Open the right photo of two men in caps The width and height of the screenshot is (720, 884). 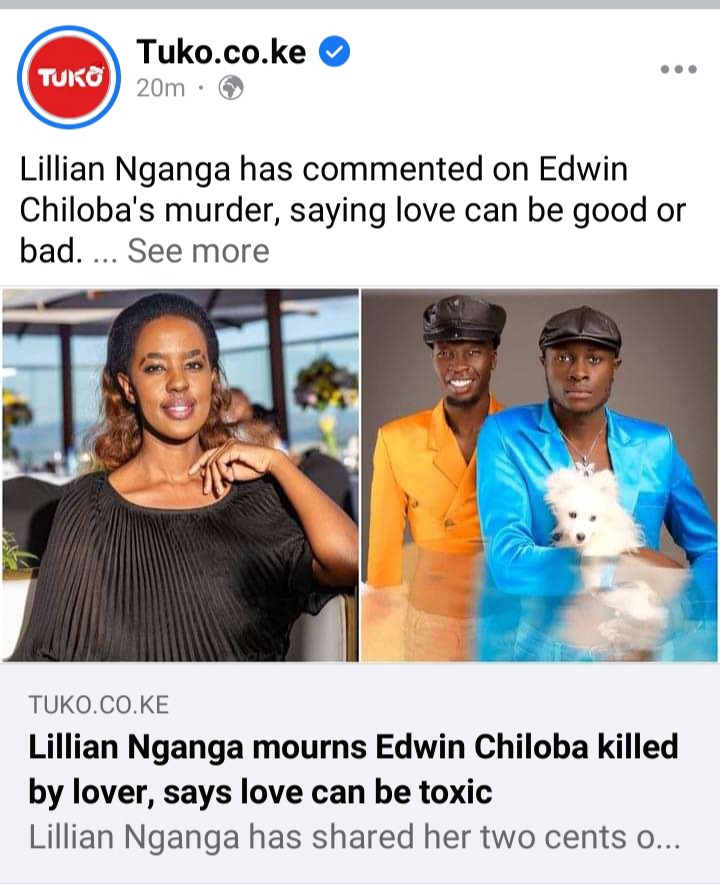(539, 475)
